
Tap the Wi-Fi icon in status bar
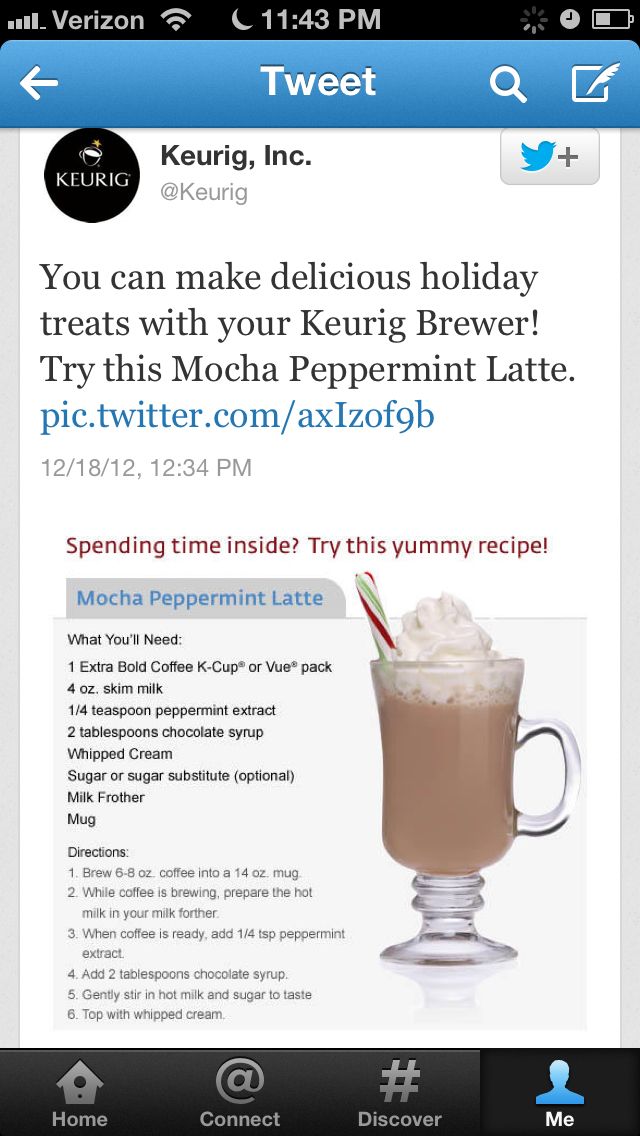pos(178,20)
